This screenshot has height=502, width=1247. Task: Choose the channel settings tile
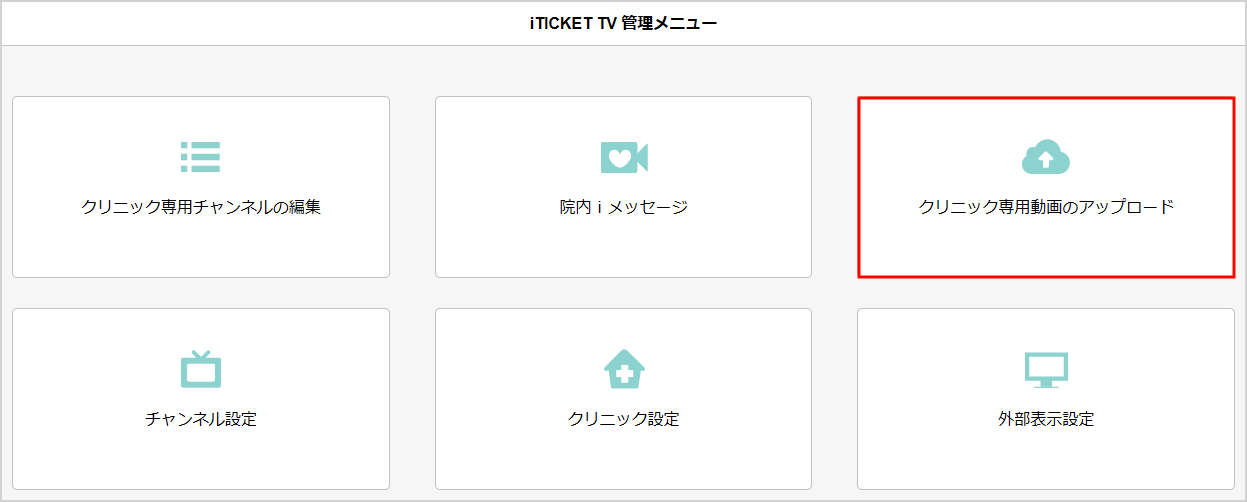pyautogui.click(x=201, y=399)
